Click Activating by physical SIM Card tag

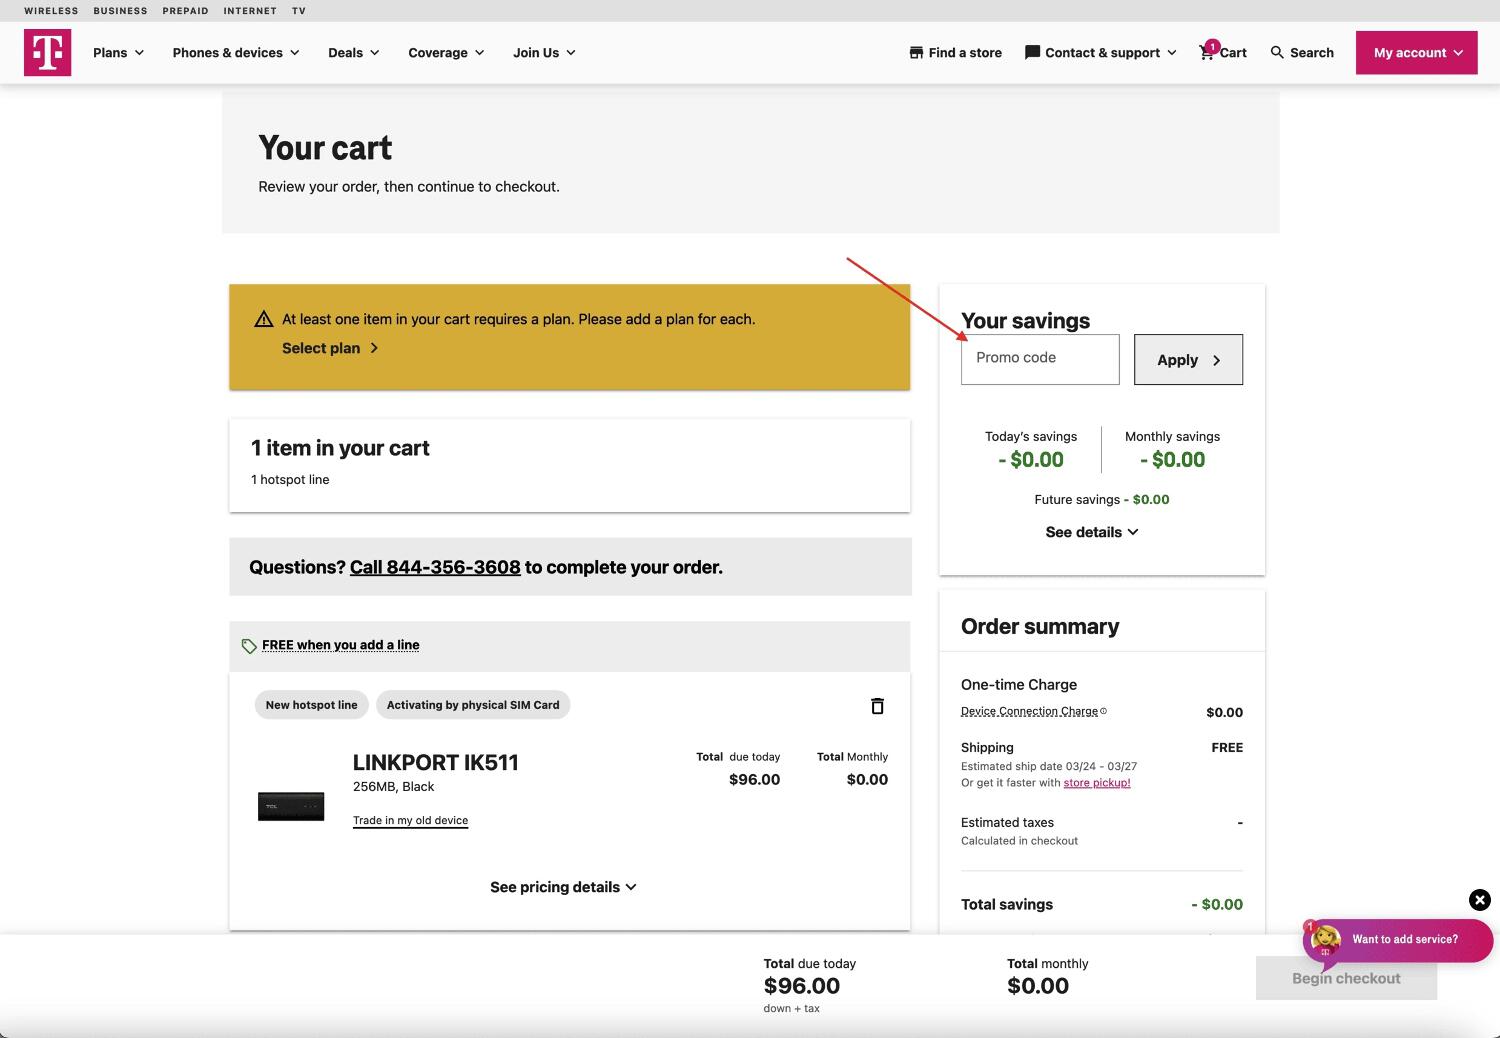473,705
